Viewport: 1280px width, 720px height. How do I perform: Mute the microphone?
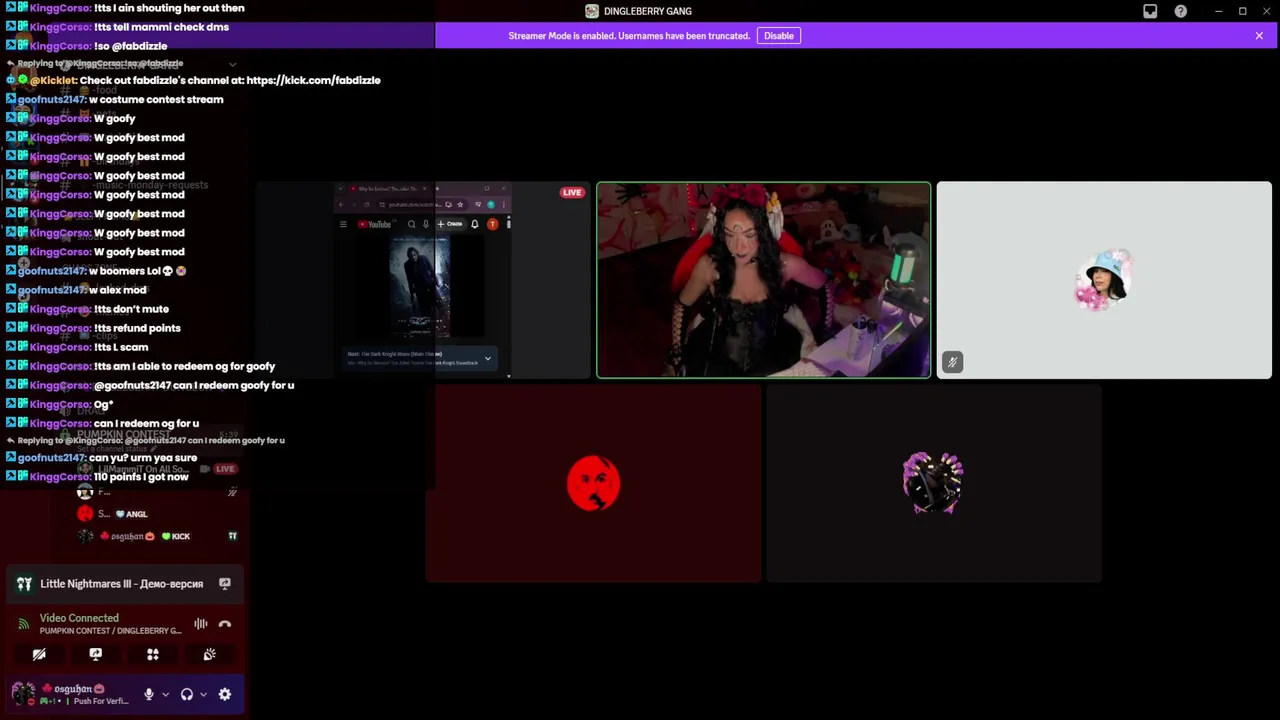point(149,694)
